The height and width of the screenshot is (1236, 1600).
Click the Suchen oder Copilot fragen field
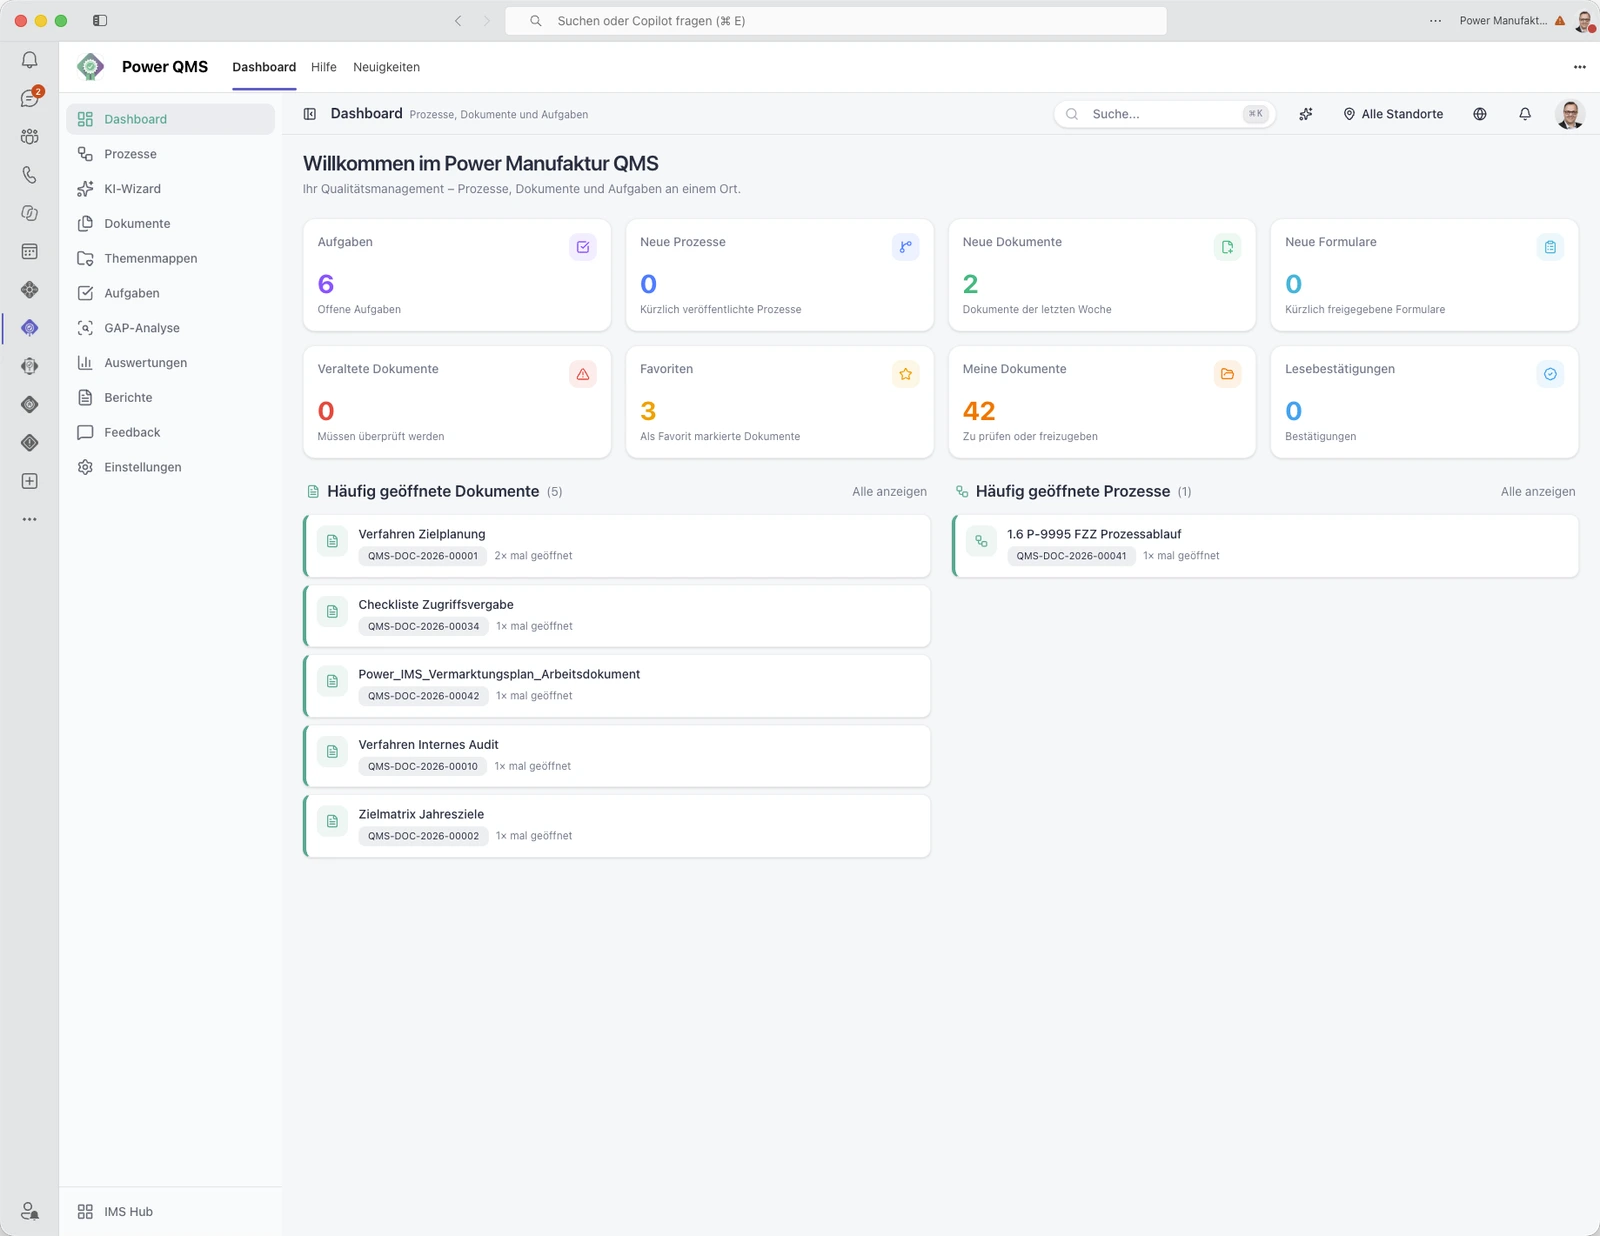(x=836, y=21)
